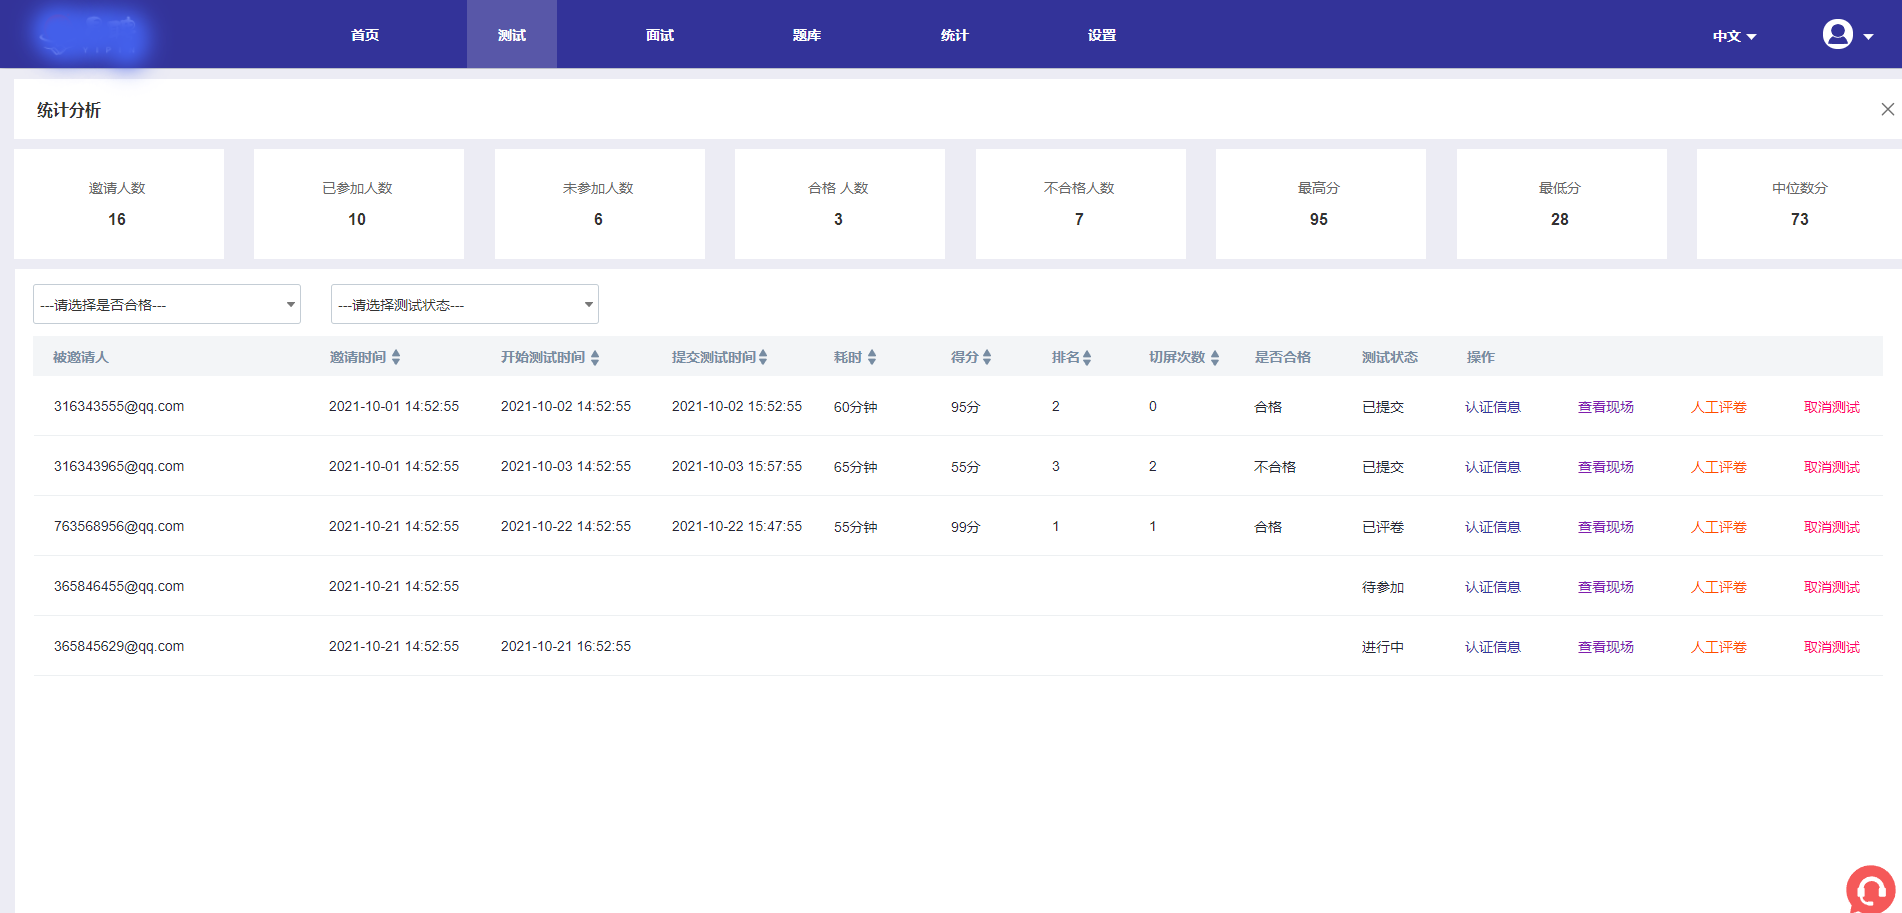Click 取消测试 for 365846455@qq.com
Image resolution: width=1902 pixels, height=913 pixels.
[1832, 587]
